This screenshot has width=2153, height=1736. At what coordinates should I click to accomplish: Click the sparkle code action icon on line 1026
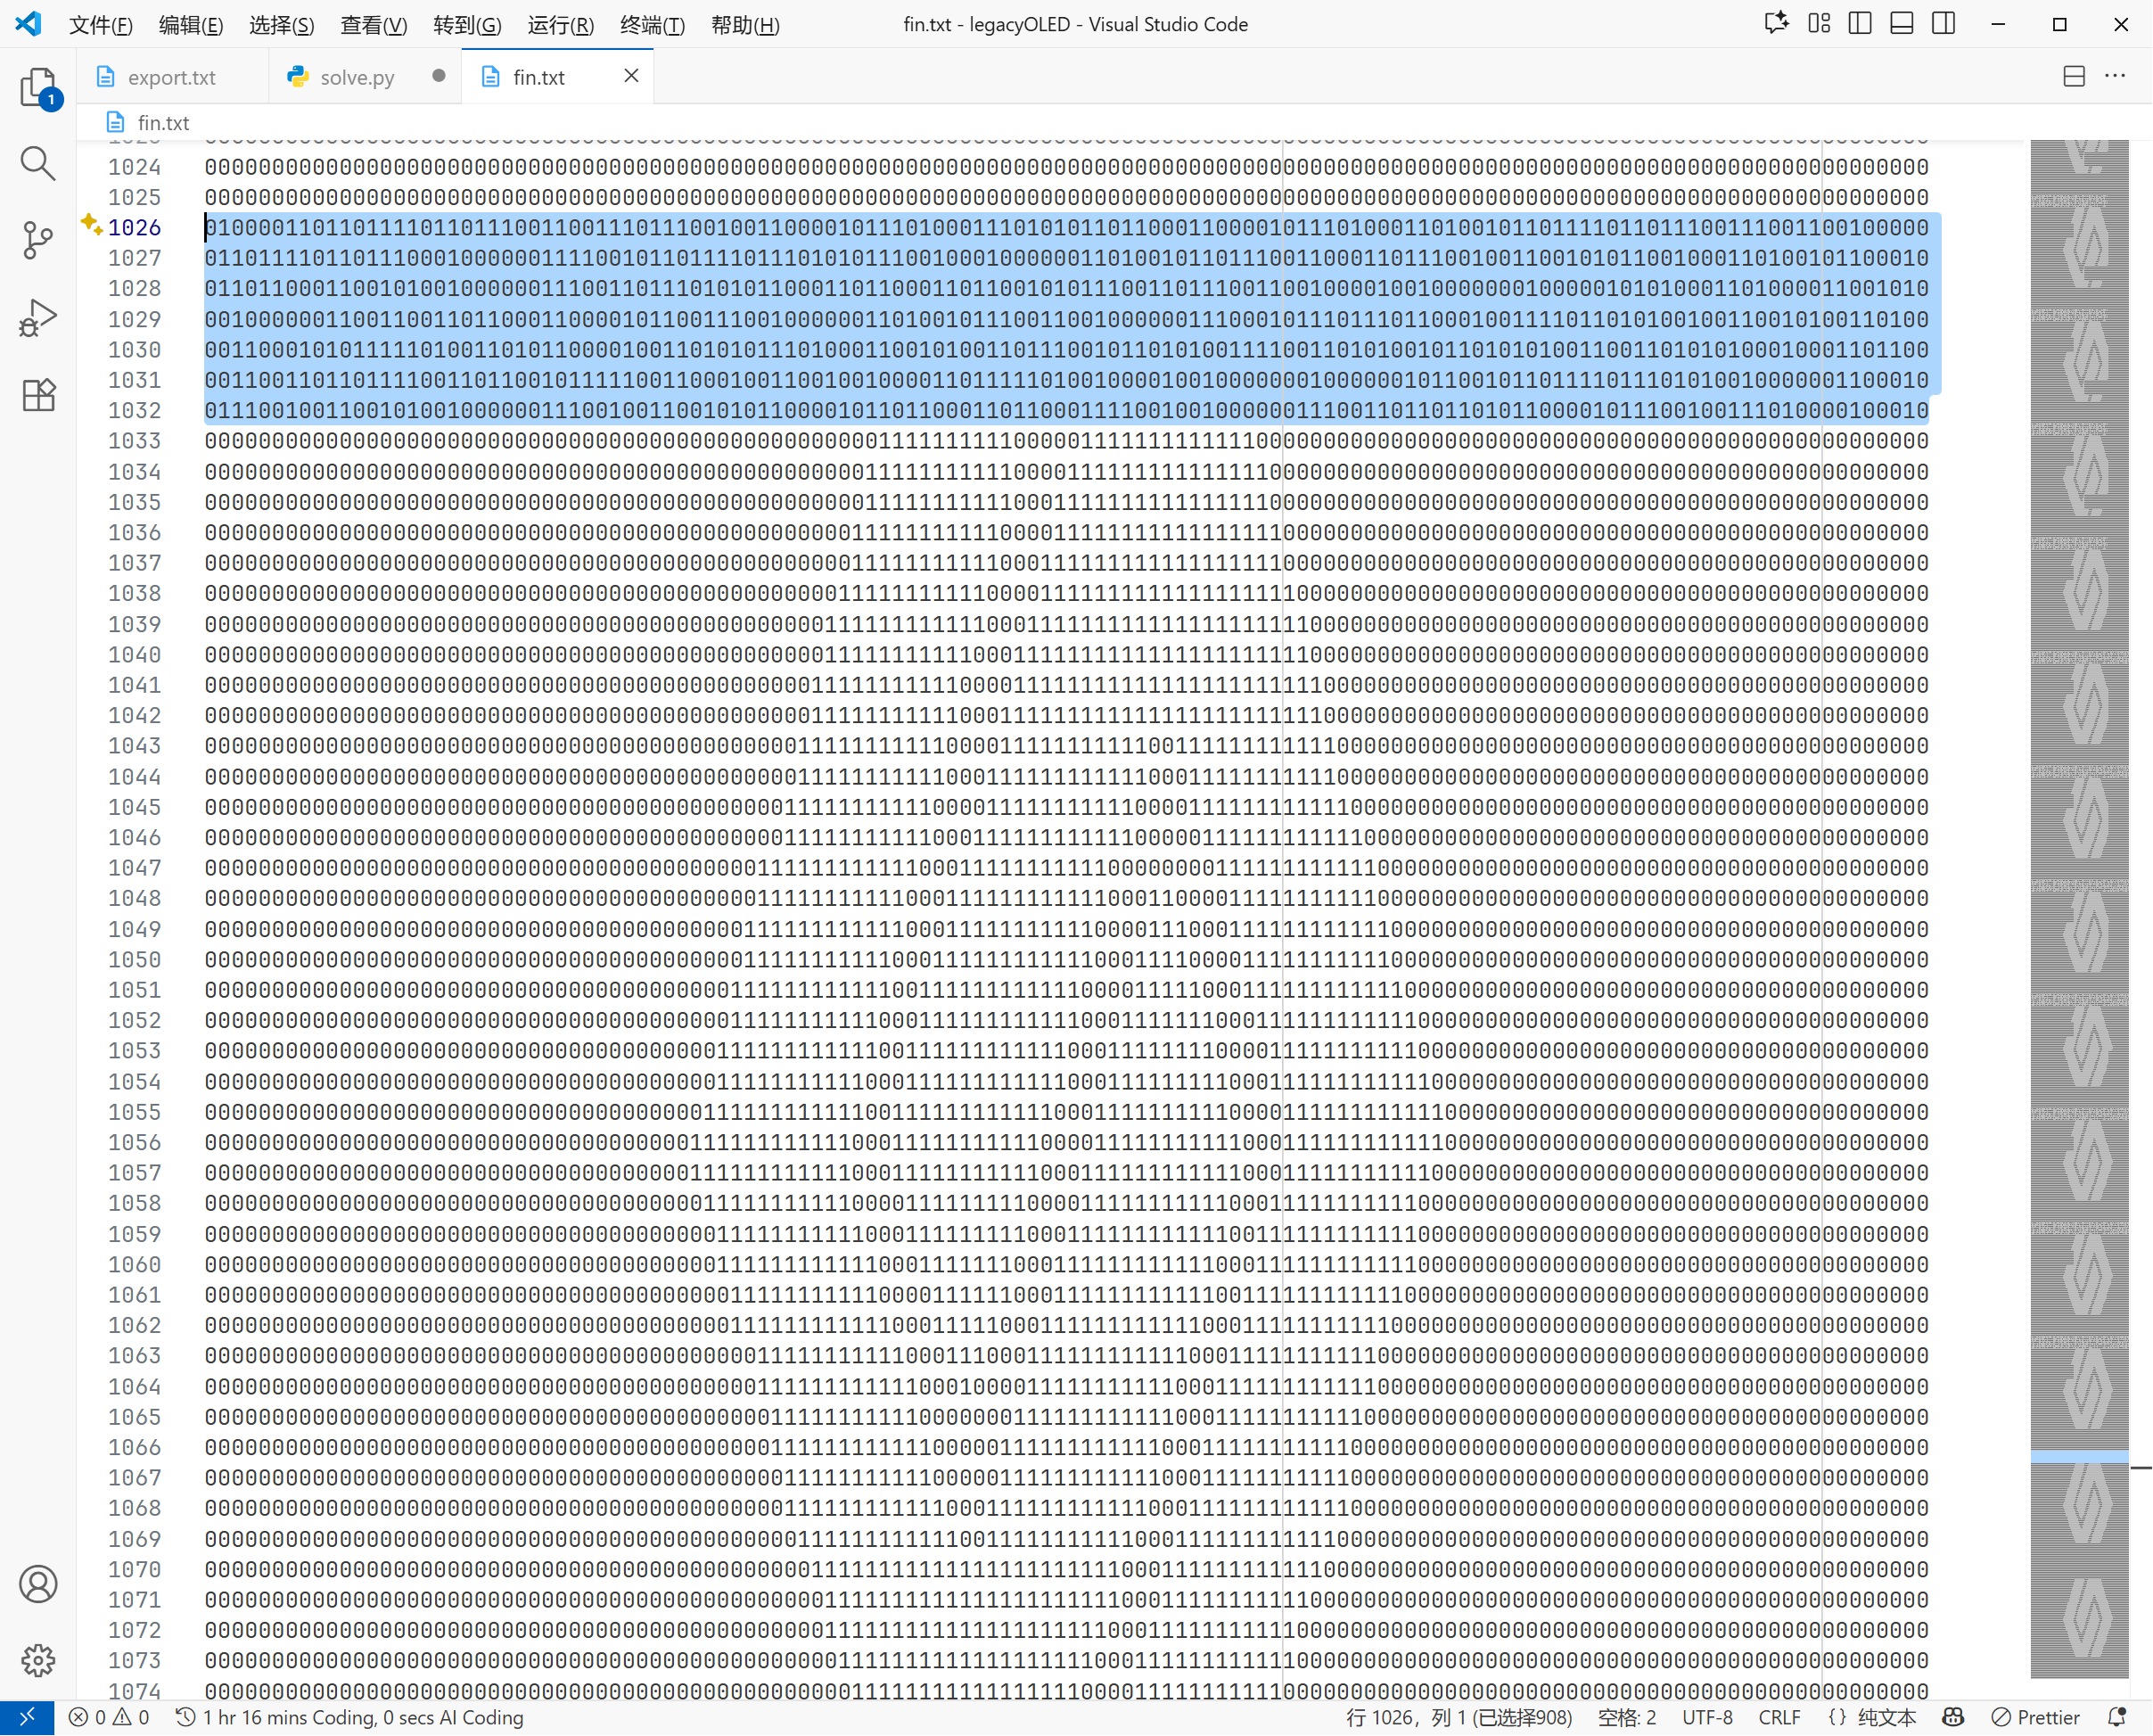click(x=91, y=225)
